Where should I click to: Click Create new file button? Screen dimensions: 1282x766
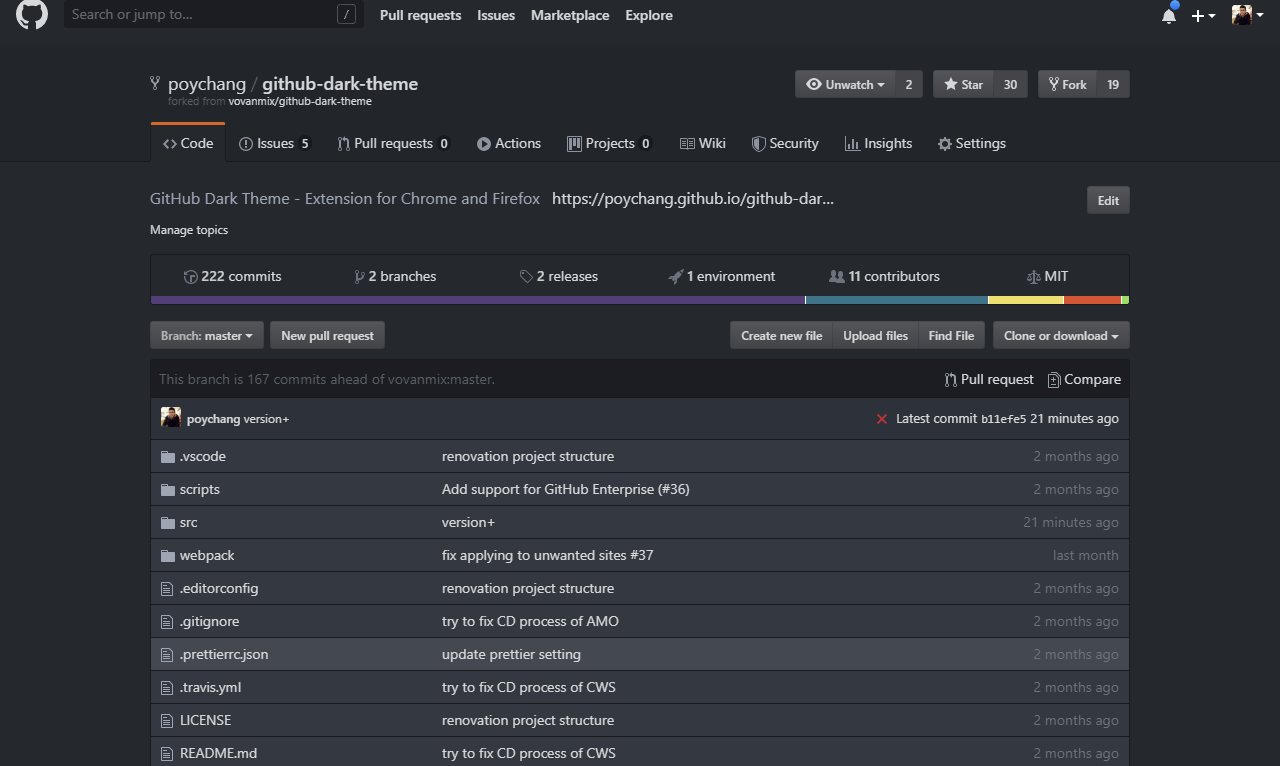(781, 335)
